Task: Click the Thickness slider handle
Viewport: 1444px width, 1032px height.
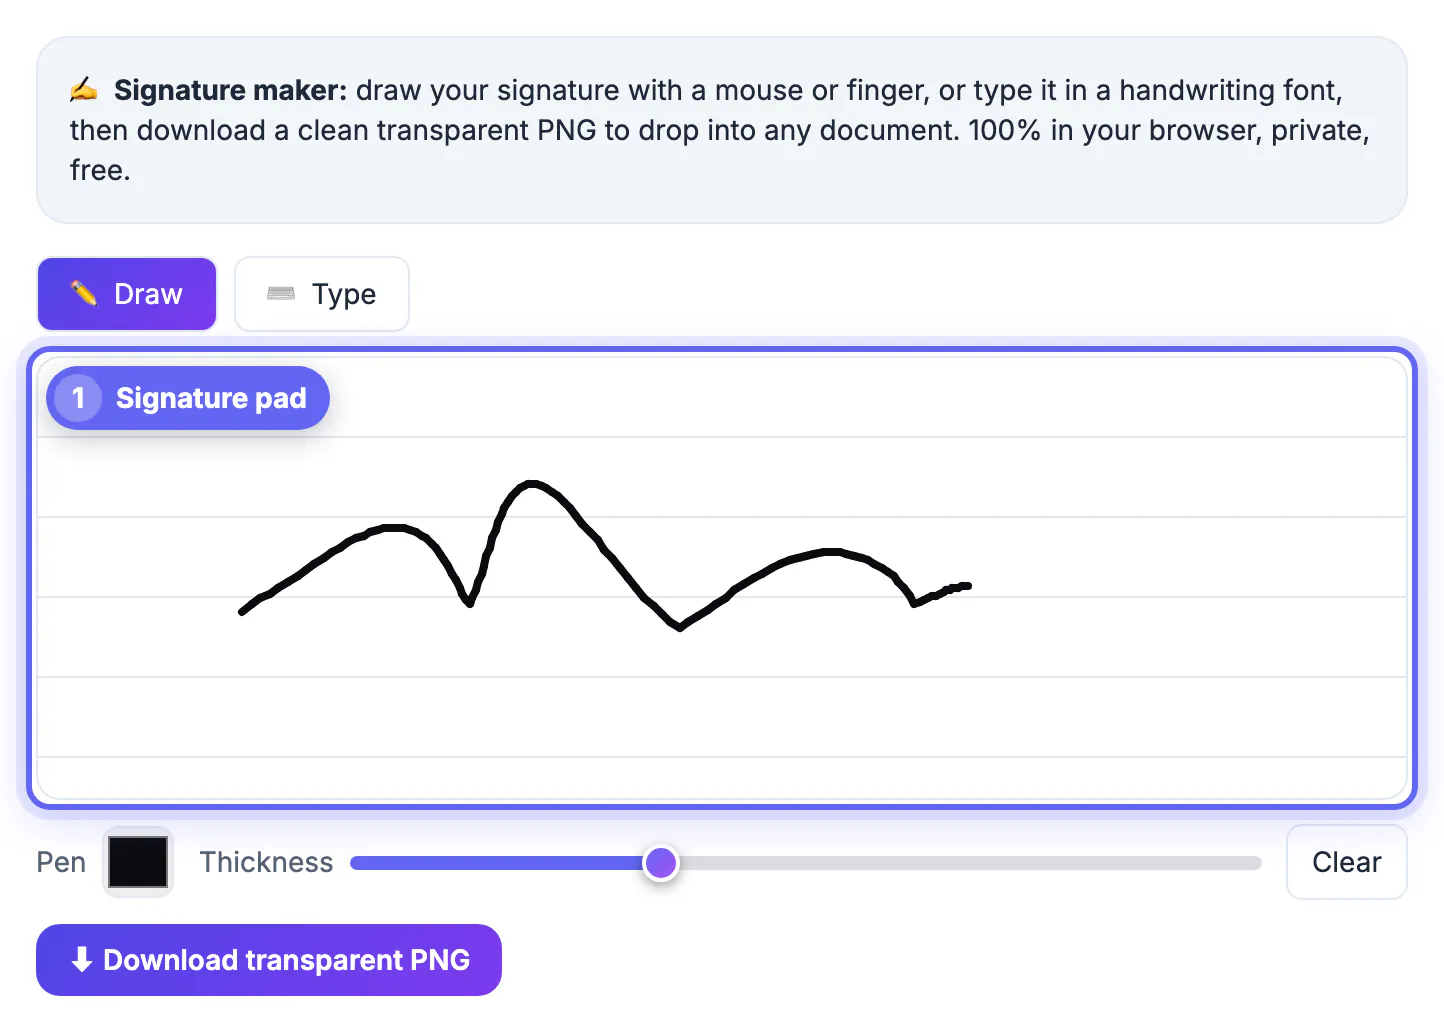Action: (x=661, y=863)
